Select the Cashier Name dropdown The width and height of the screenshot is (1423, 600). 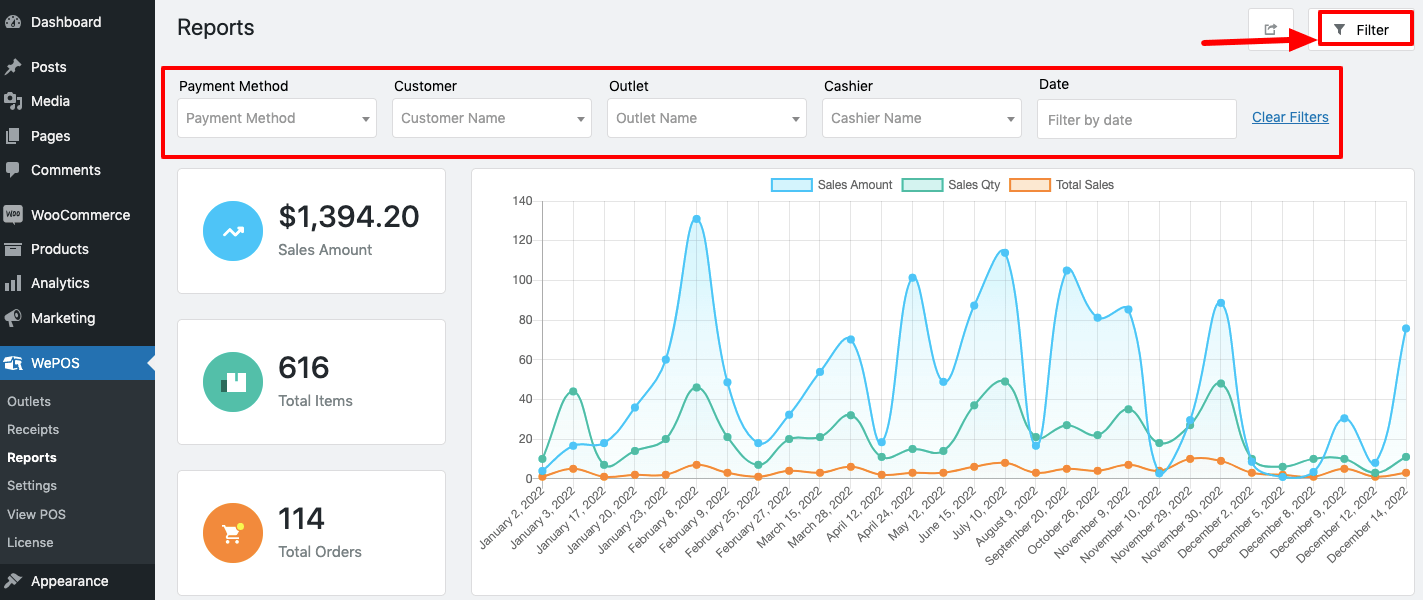922,118
